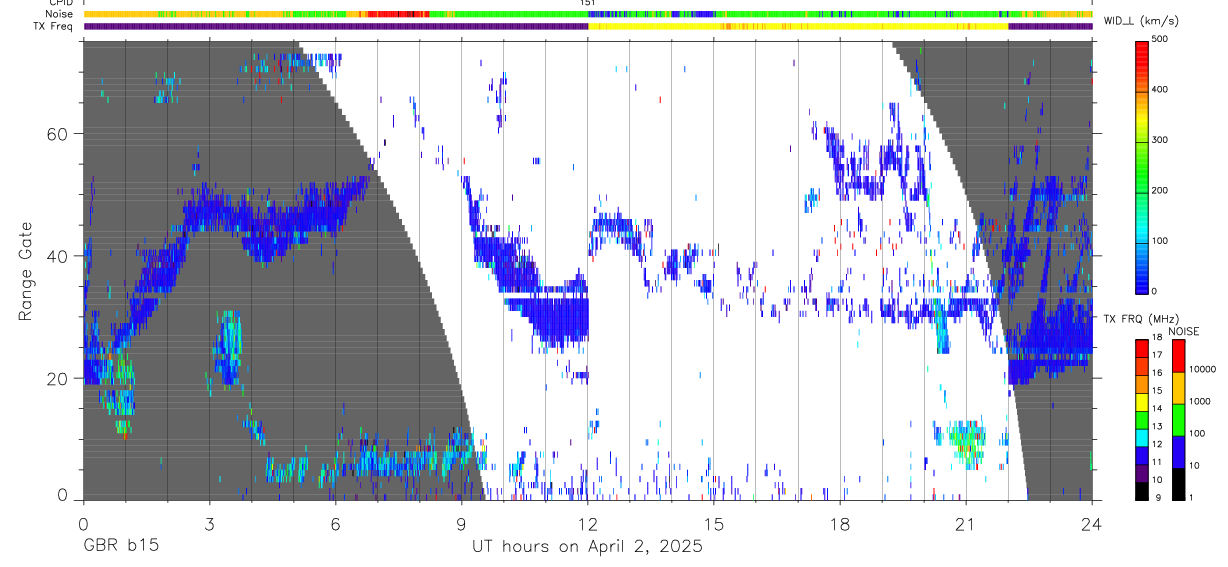Click the "21" UT hour axis label
Image resolution: width=1228 pixels, height=567 pixels.
tap(966, 524)
